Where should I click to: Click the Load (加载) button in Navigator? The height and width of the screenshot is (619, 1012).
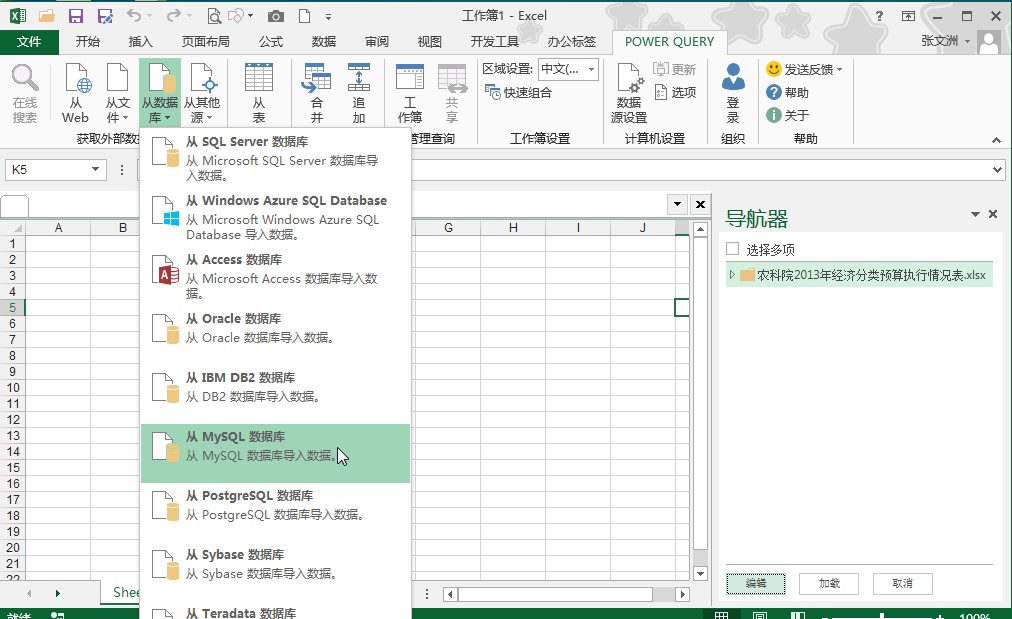pyautogui.click(x=829, y=583)
